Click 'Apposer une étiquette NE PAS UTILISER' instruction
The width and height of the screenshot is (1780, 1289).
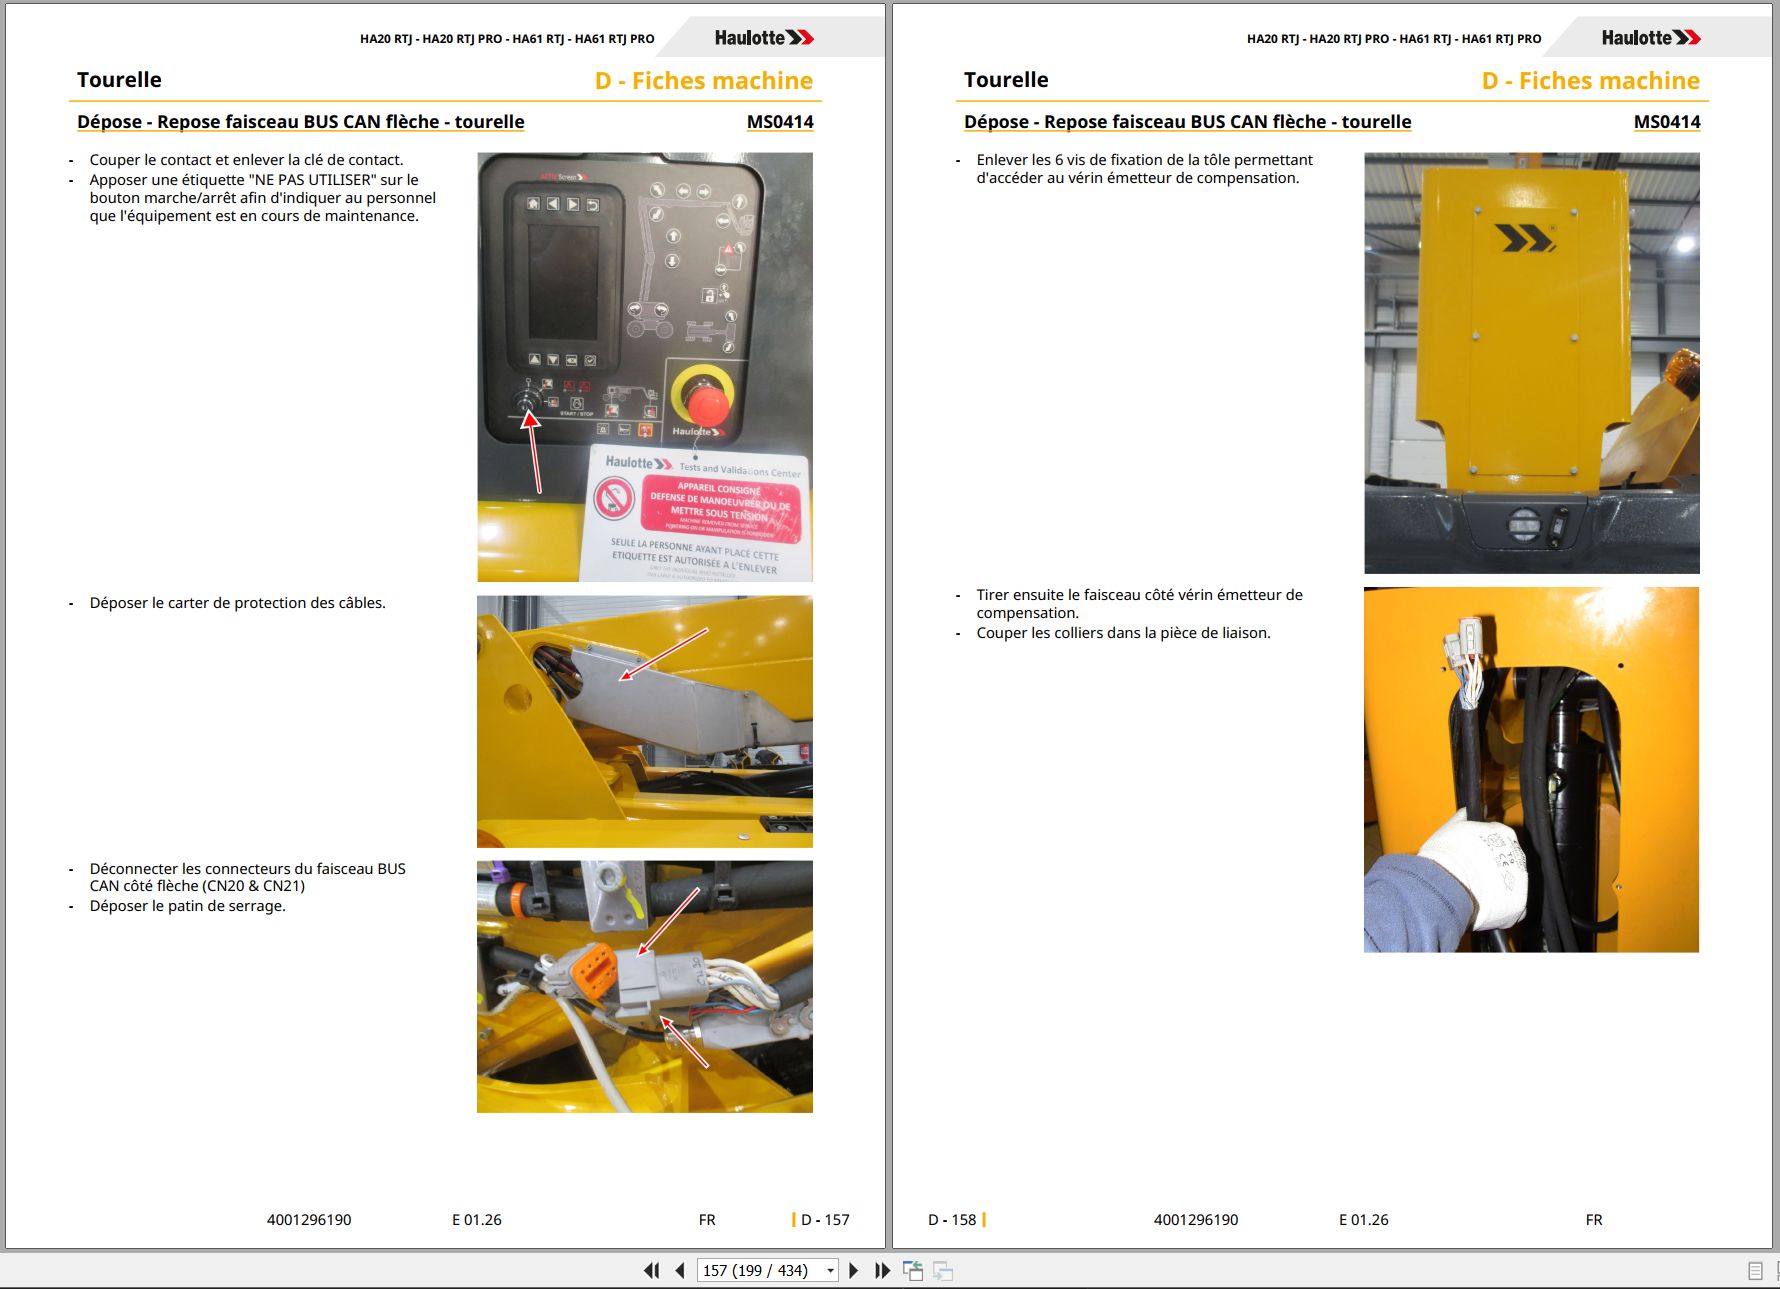click(263, 198)
